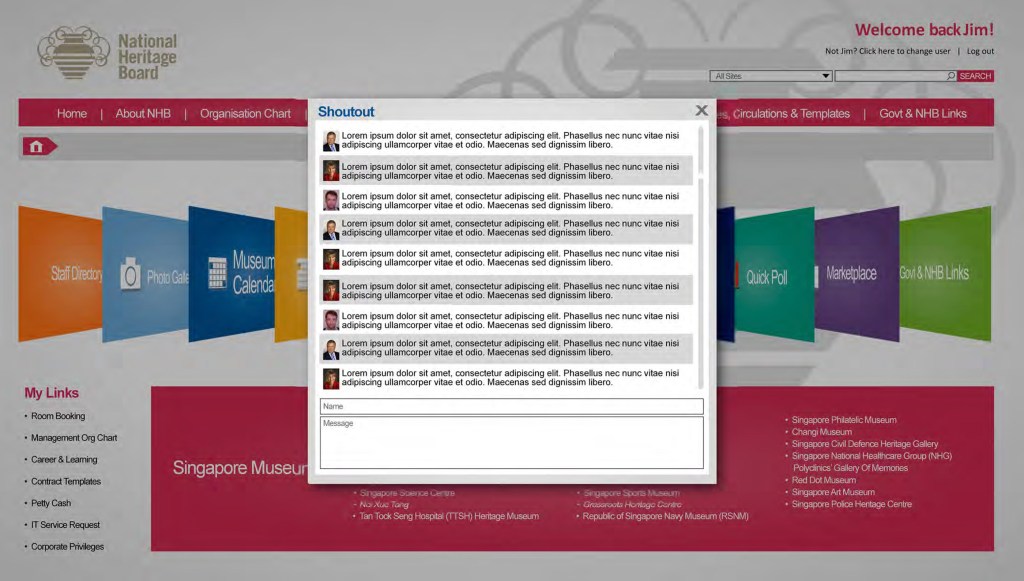Click the home icon in the breadcrumb bar

[x=36, y=147]
